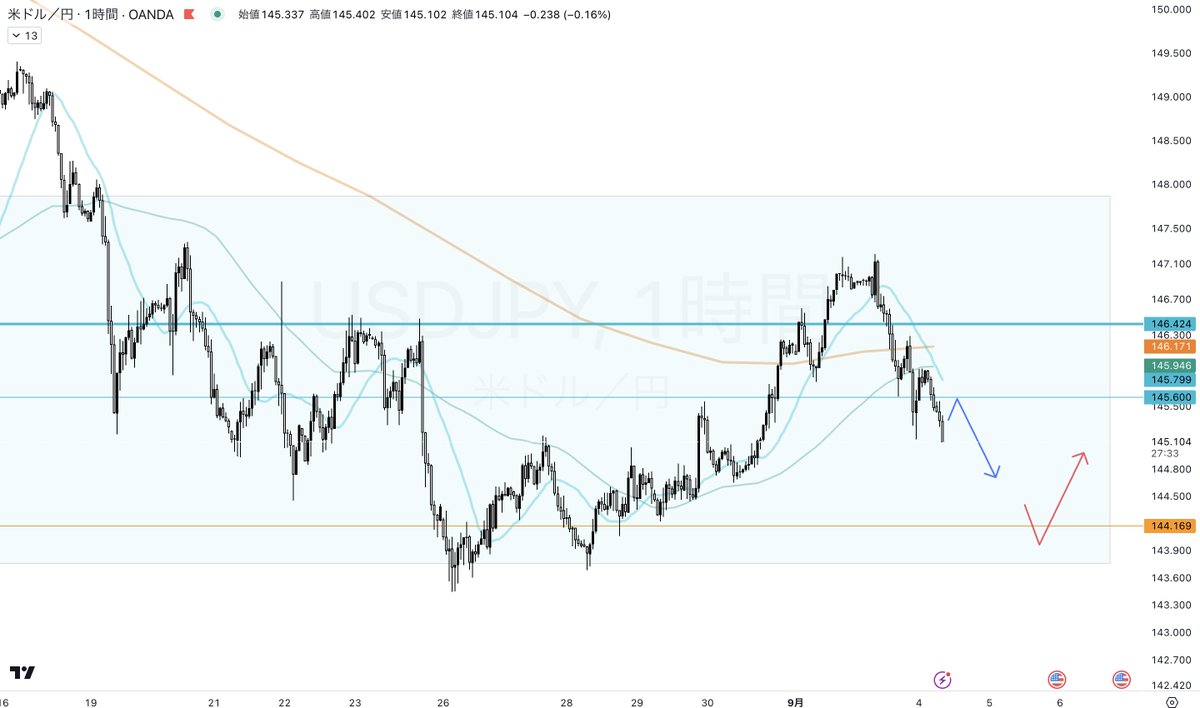Click date 19 on the time axis
Screen dimensions: 1200x708
pos(91,703)
